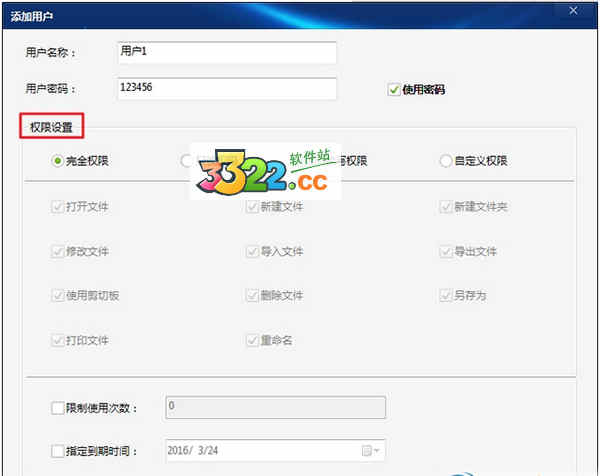
Task: Open the expiry date calendar dropdown
Action: coord(370,451)
